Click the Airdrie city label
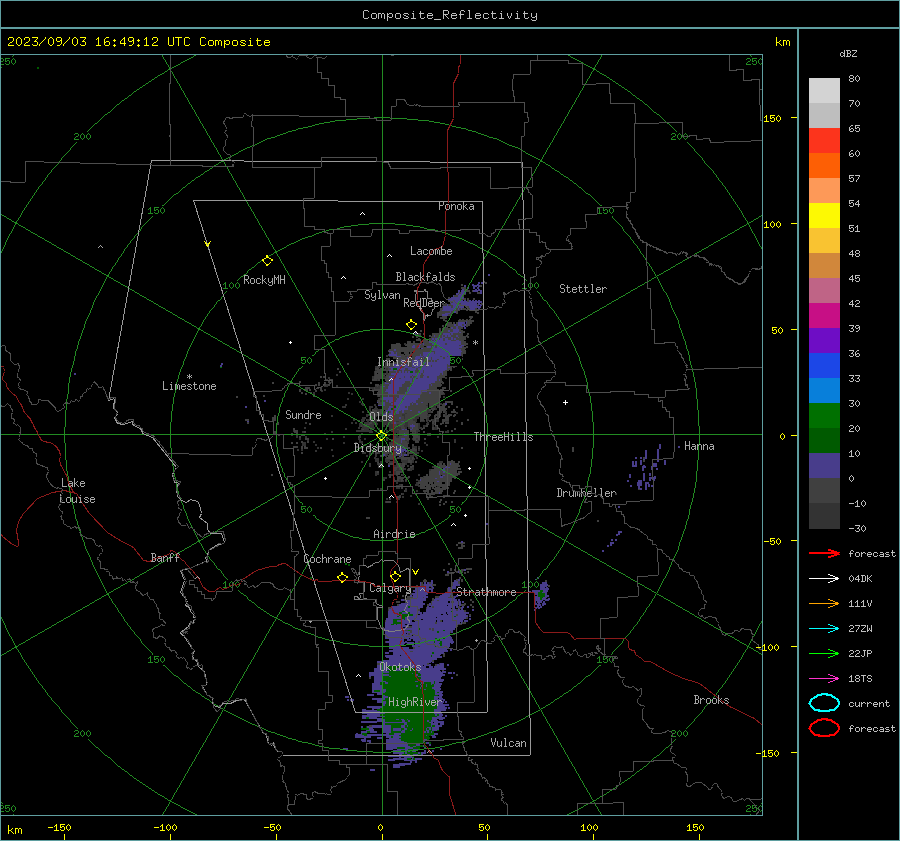 pyautogui.click(x=394, y=534)
